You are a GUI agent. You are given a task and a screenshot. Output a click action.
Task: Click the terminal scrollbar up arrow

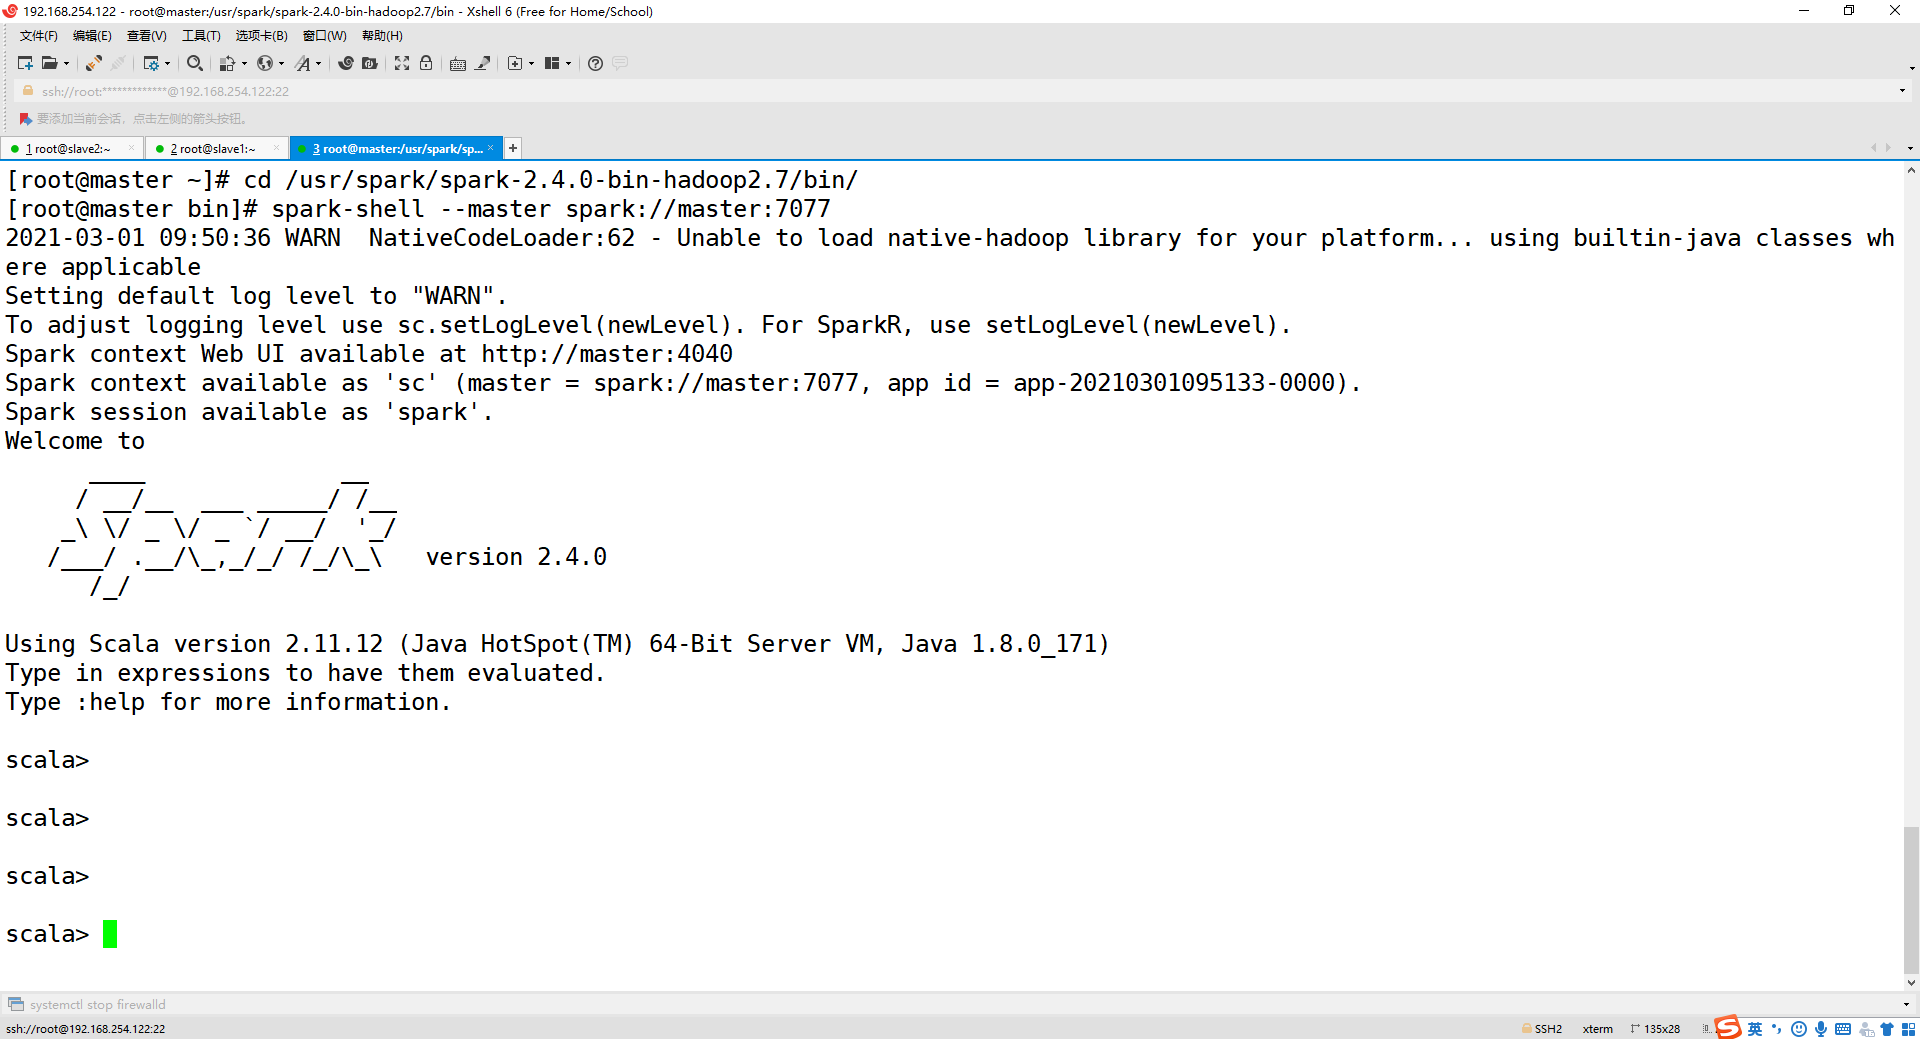[1911, 171]
